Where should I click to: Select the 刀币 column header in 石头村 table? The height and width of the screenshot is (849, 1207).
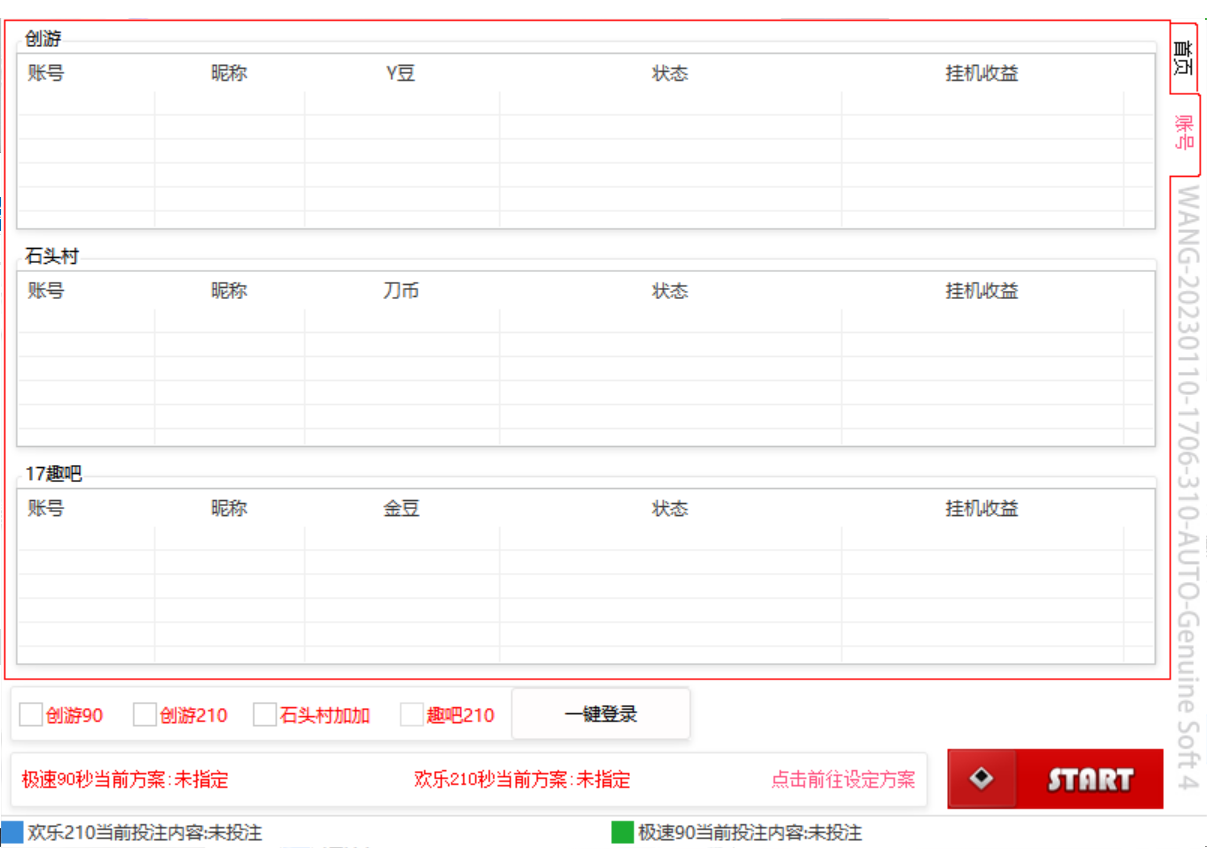401,290
